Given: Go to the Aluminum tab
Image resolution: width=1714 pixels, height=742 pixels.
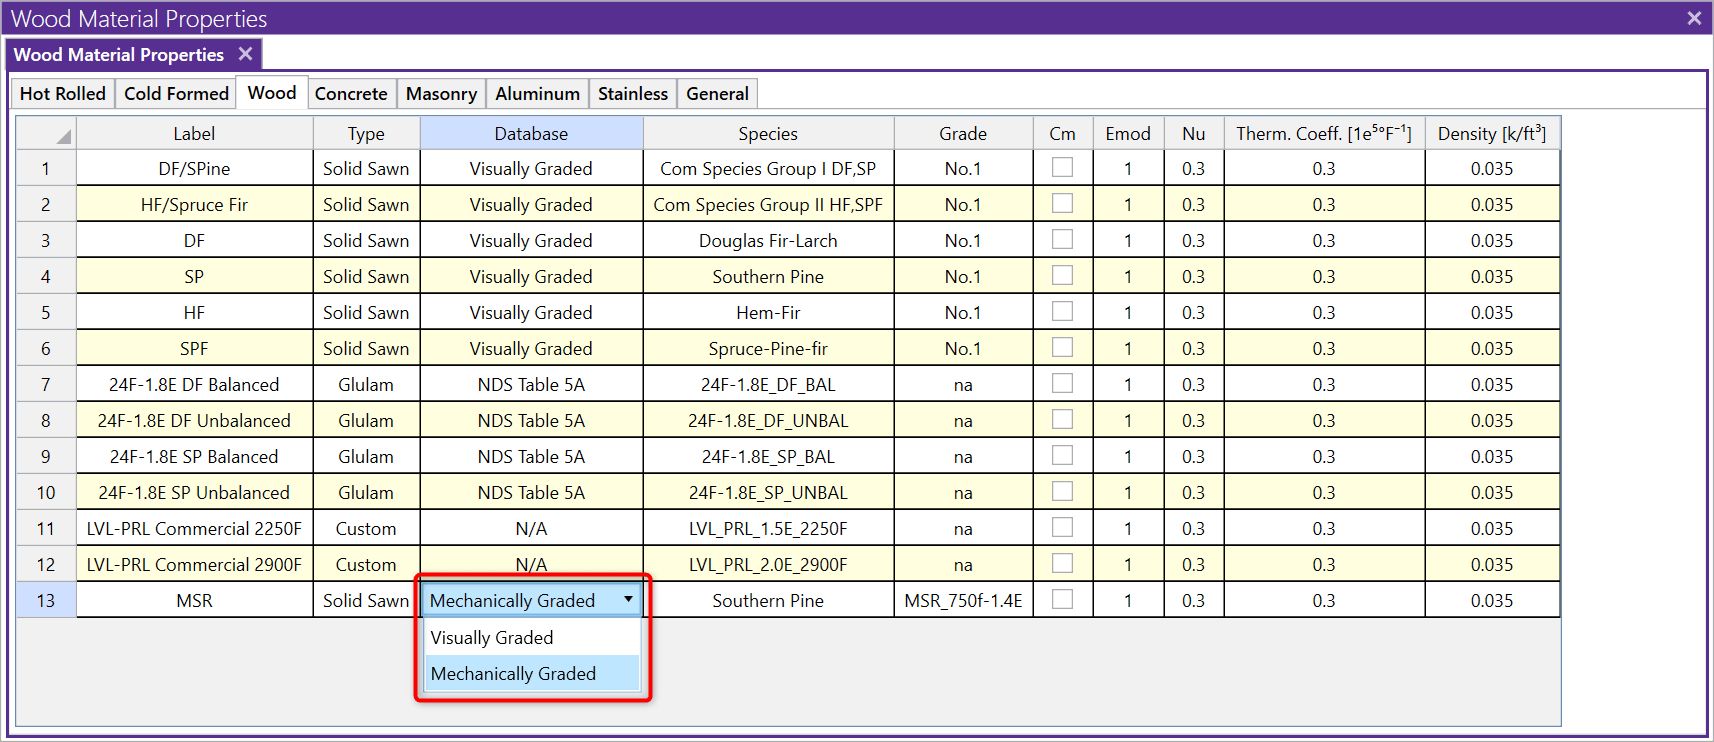Looking at the screenshot, I should (537, 94).
